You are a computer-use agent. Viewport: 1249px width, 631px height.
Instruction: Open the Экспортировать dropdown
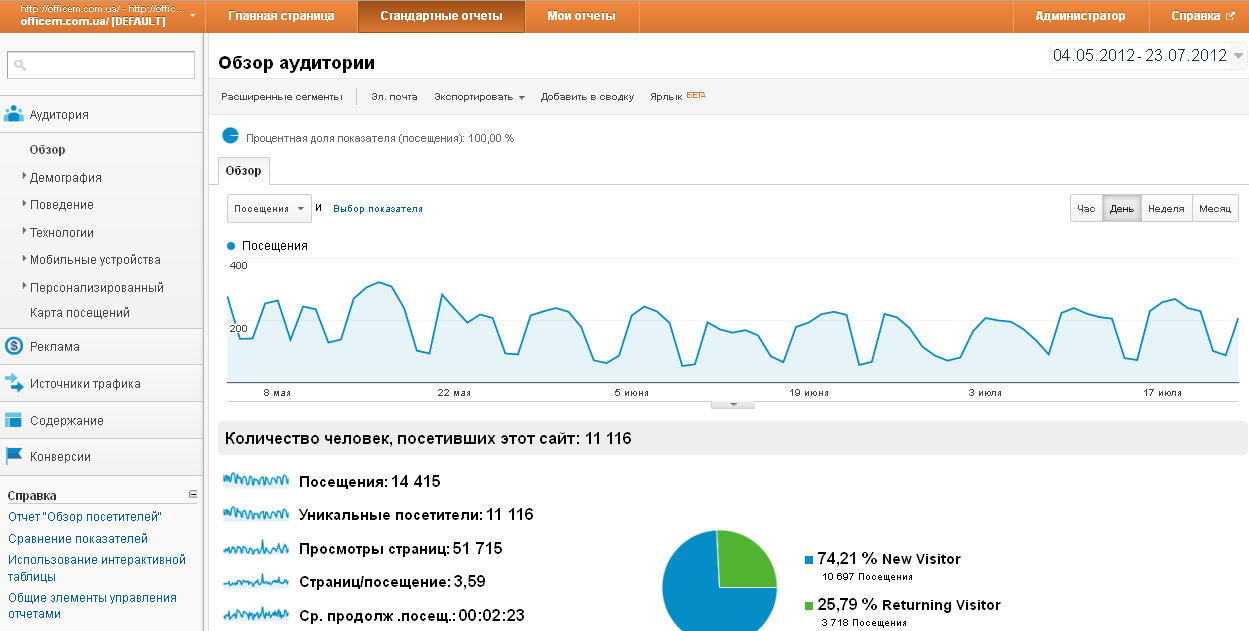479,97
